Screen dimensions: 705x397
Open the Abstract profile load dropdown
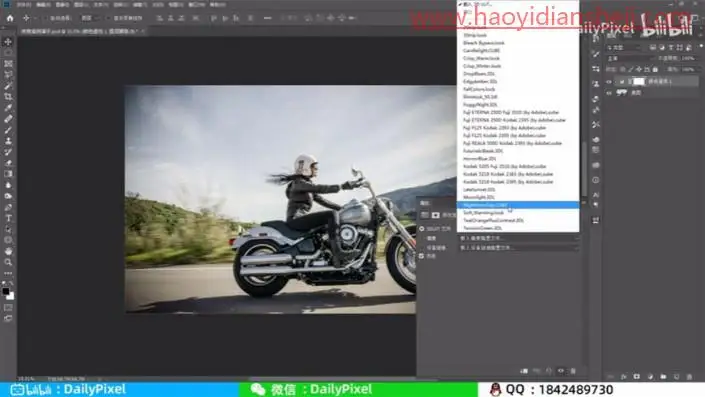tap(518, 238)
